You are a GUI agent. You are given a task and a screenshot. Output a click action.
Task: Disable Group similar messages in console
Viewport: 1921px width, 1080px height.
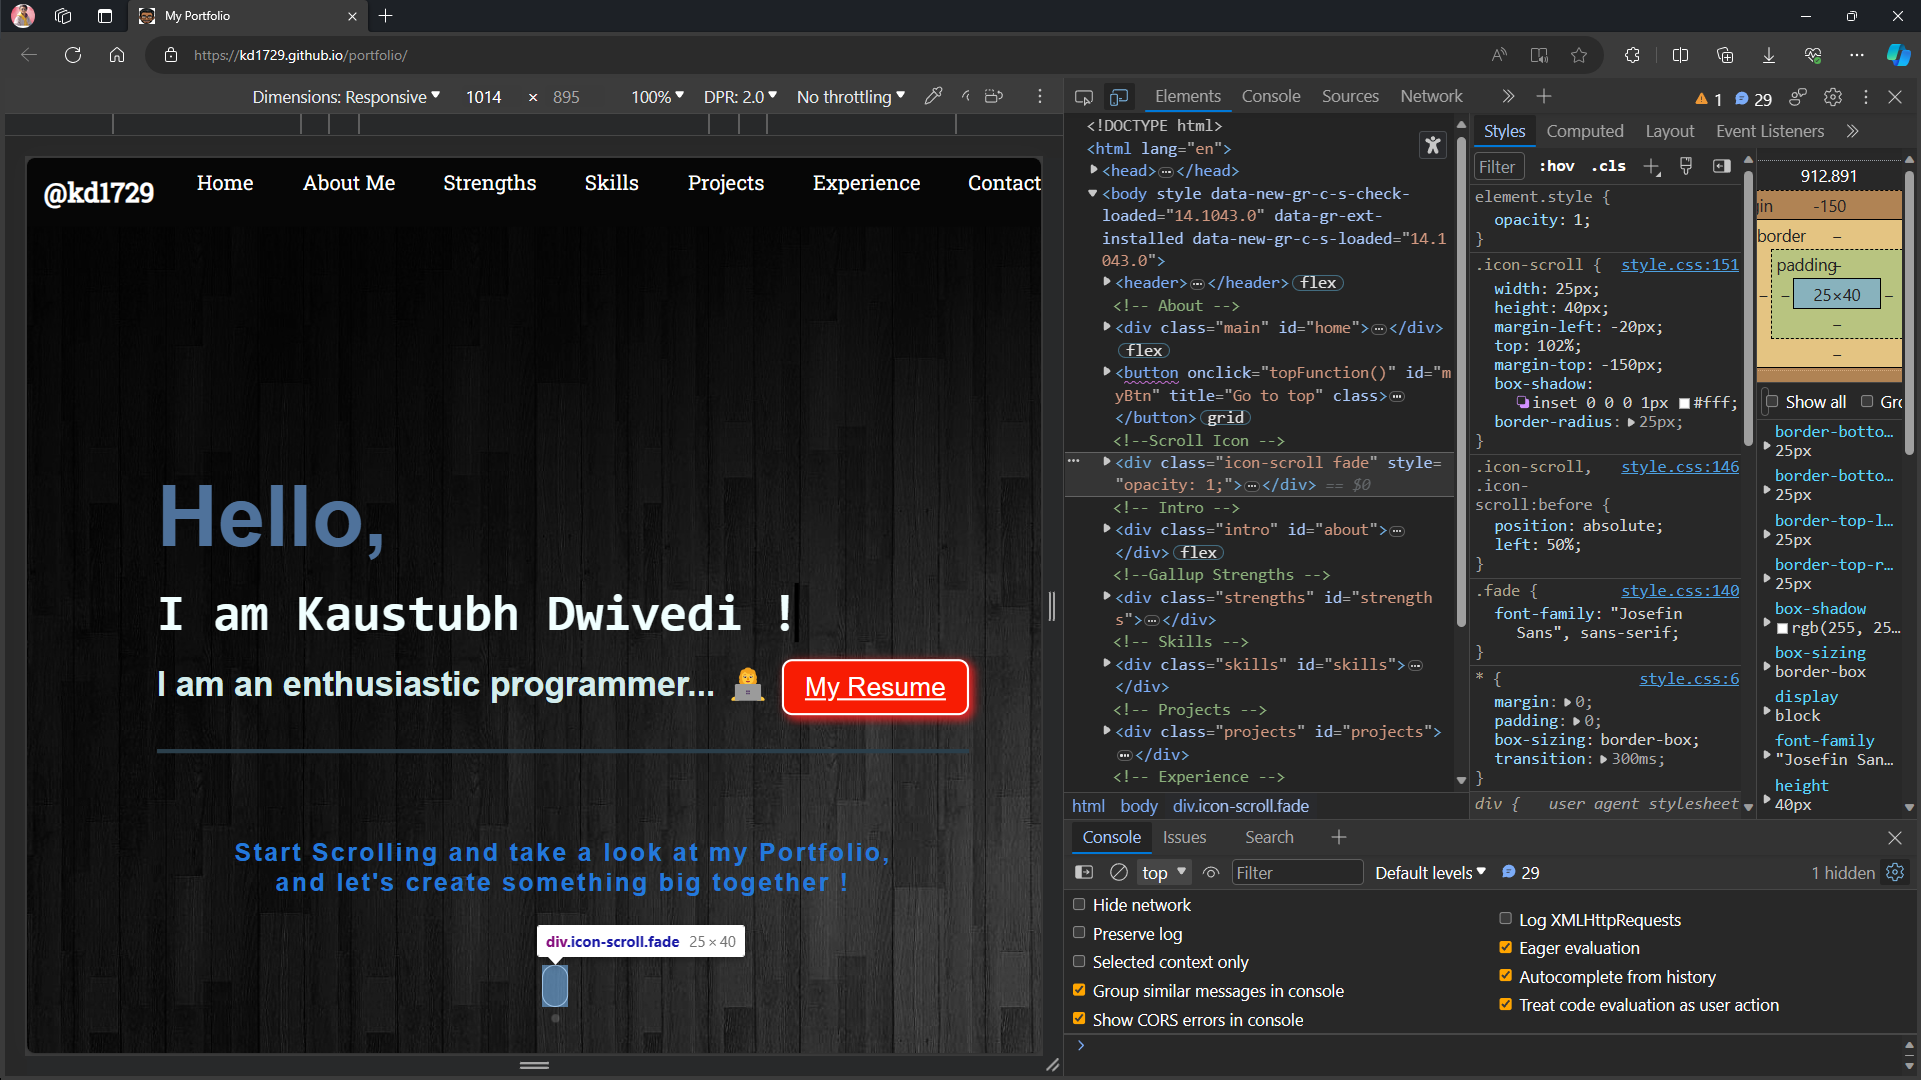1079,989
